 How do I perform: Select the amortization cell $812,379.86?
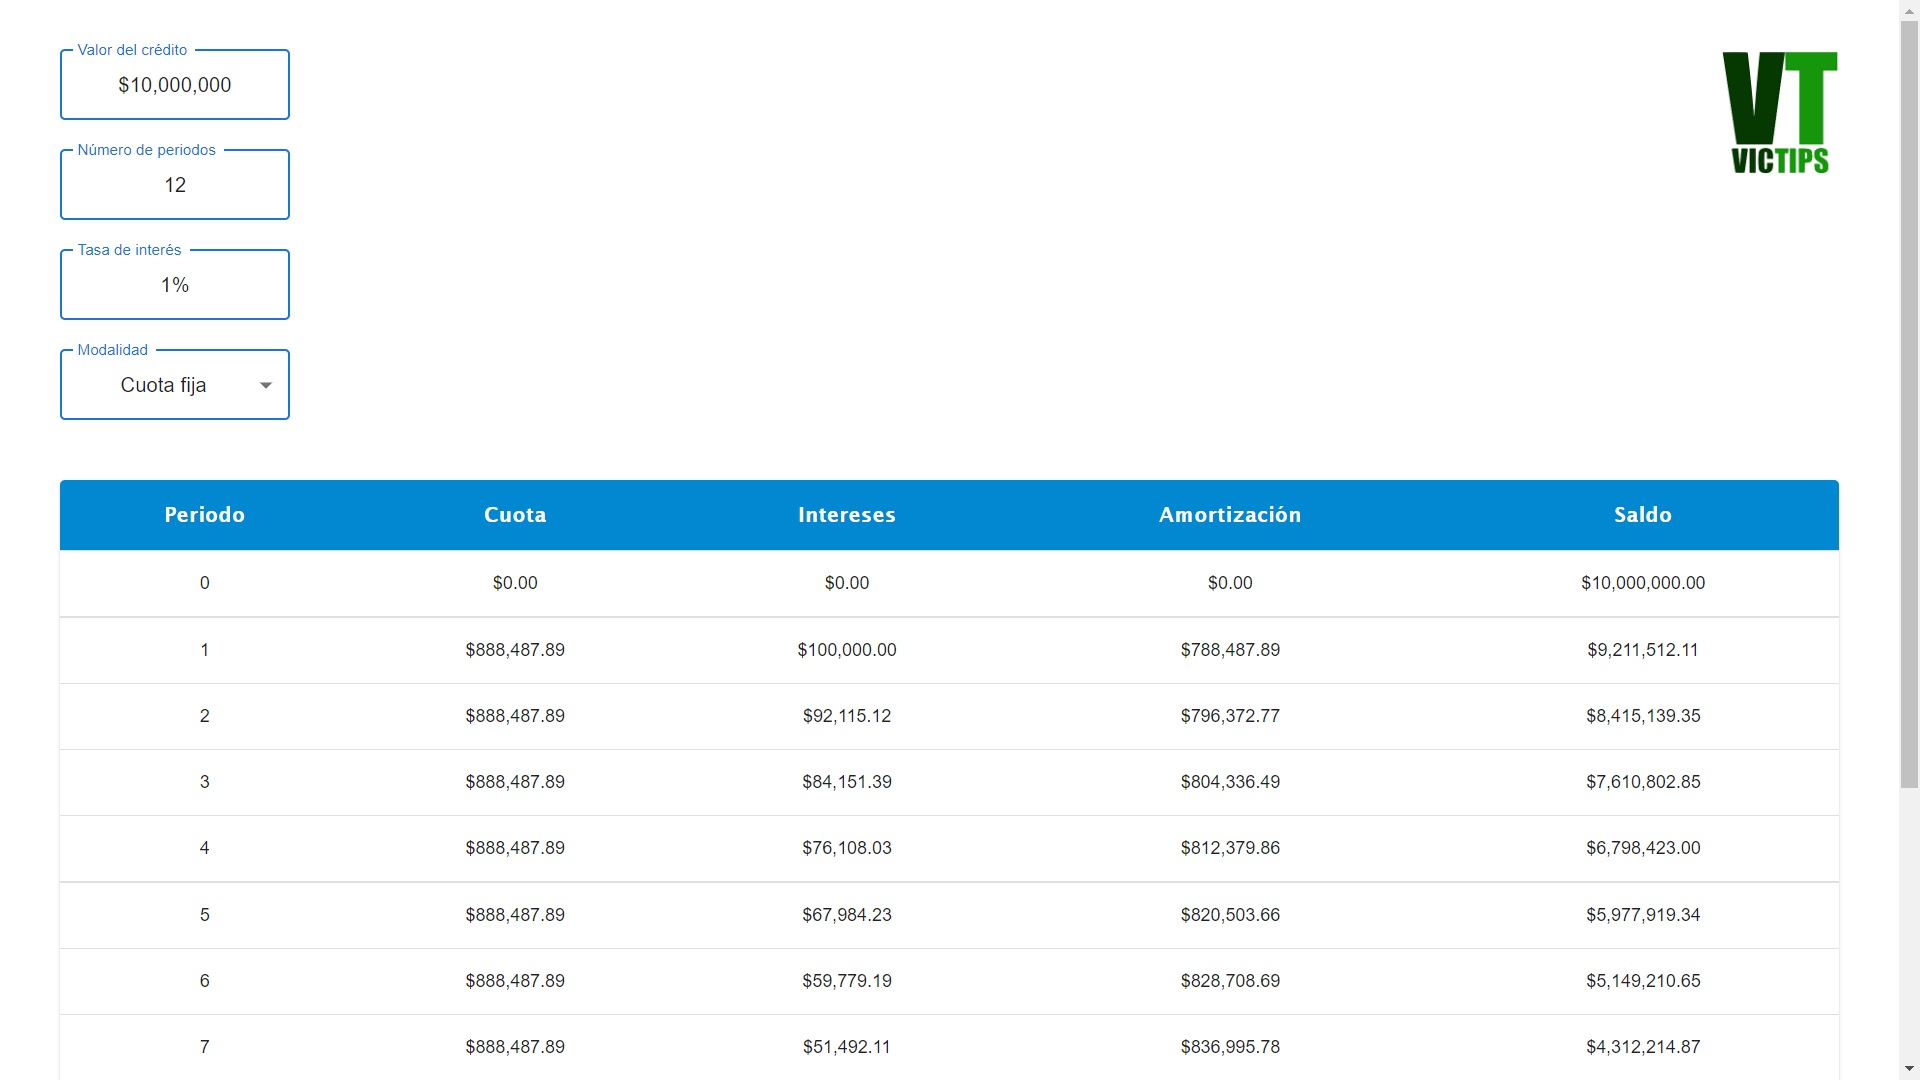pos(1230,848)
